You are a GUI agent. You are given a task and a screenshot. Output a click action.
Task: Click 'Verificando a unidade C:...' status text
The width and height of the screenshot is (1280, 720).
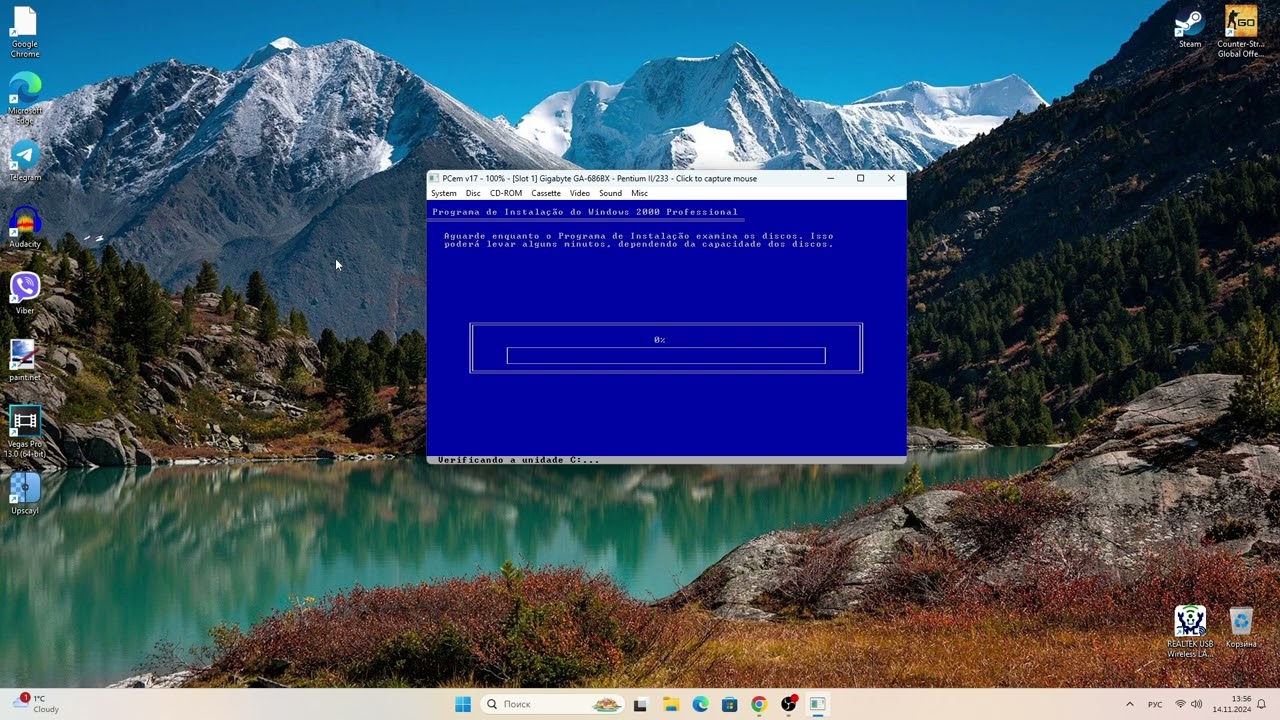519,460
